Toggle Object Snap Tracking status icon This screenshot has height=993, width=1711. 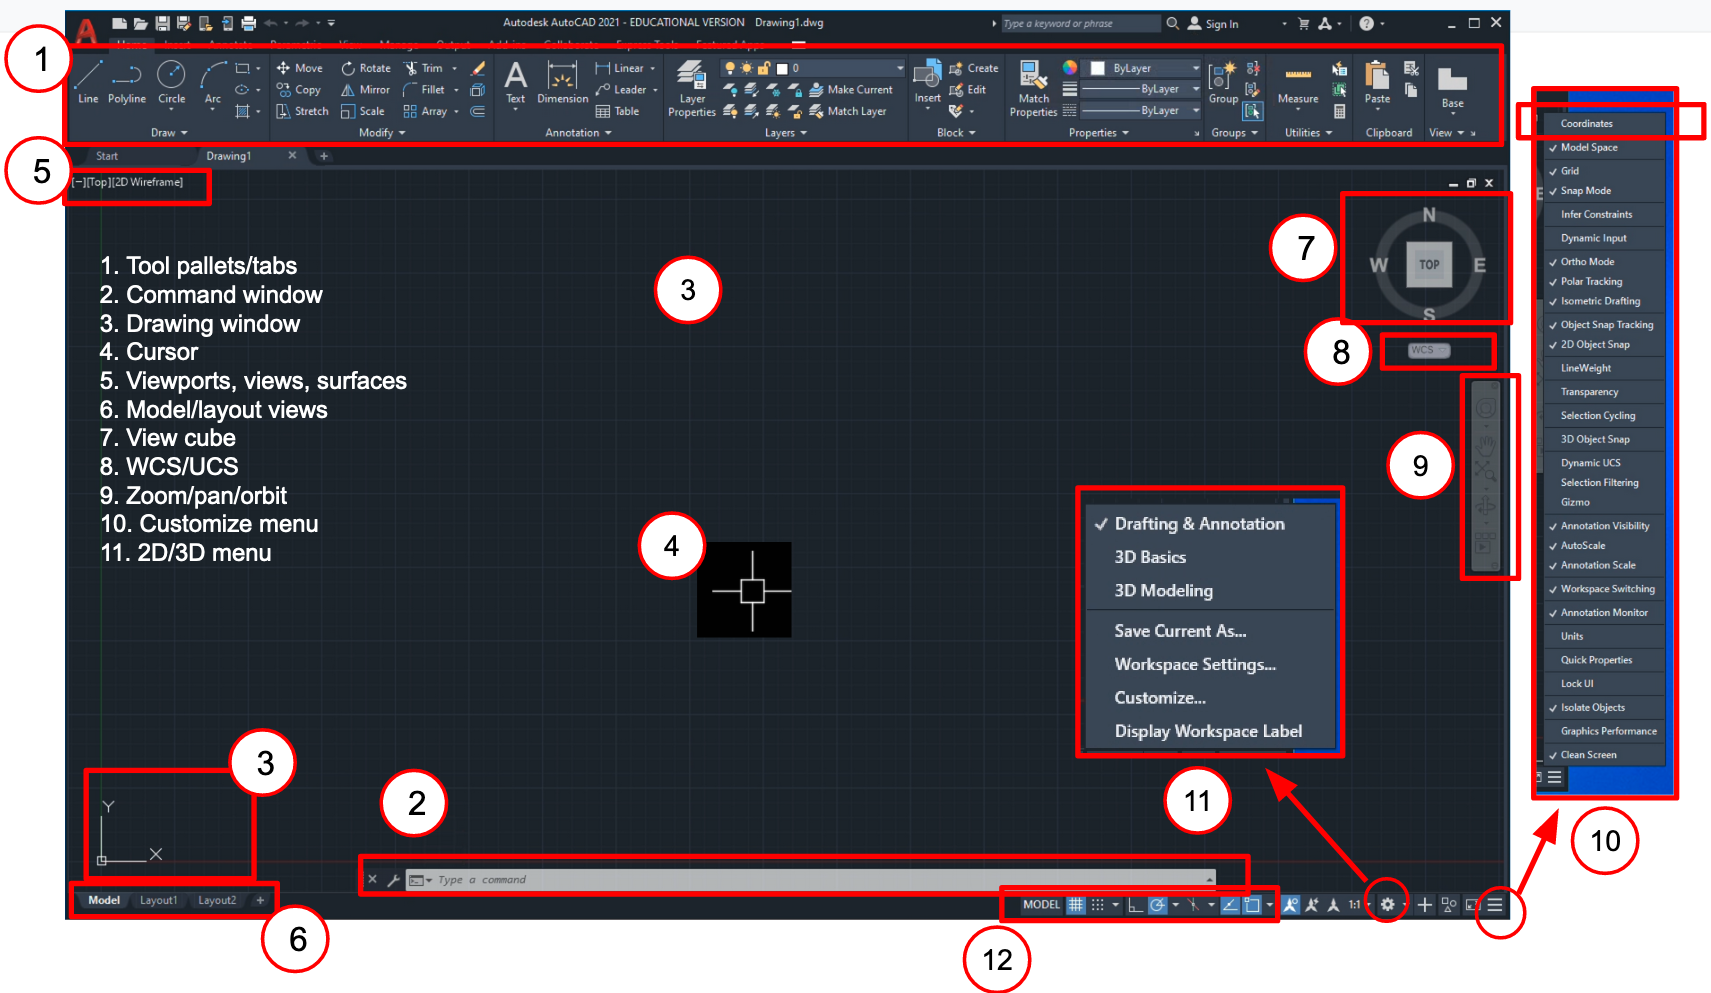1230,904
